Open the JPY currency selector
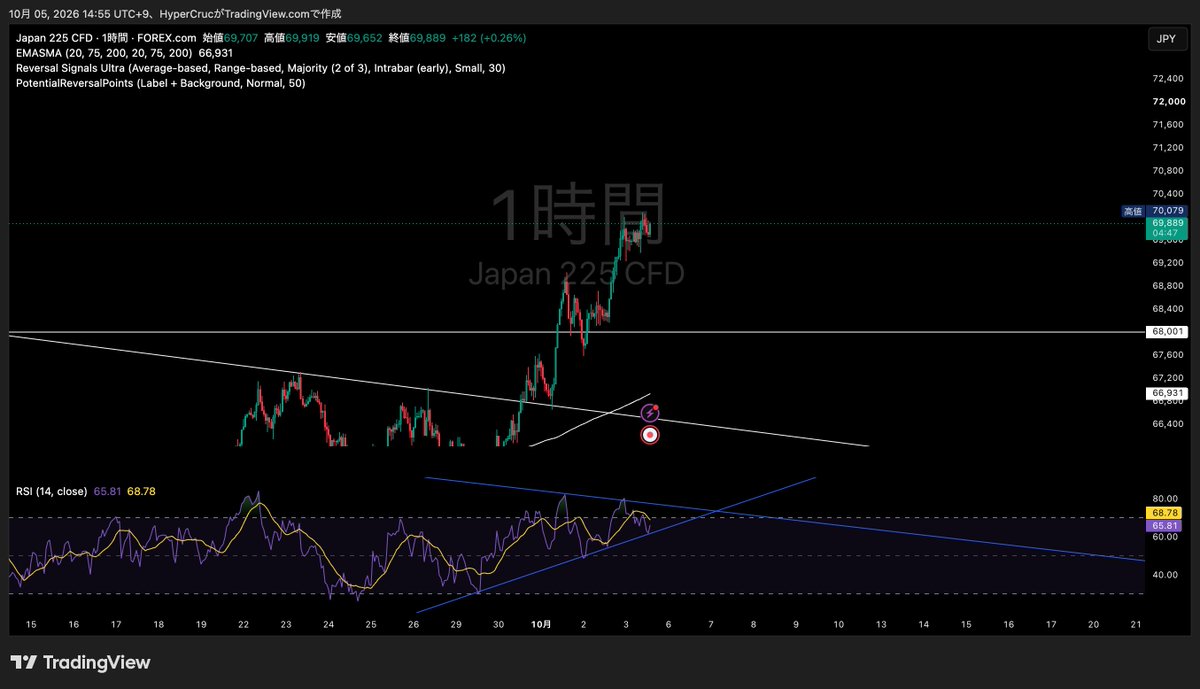1200x689 pixels. coord(1166,40)
